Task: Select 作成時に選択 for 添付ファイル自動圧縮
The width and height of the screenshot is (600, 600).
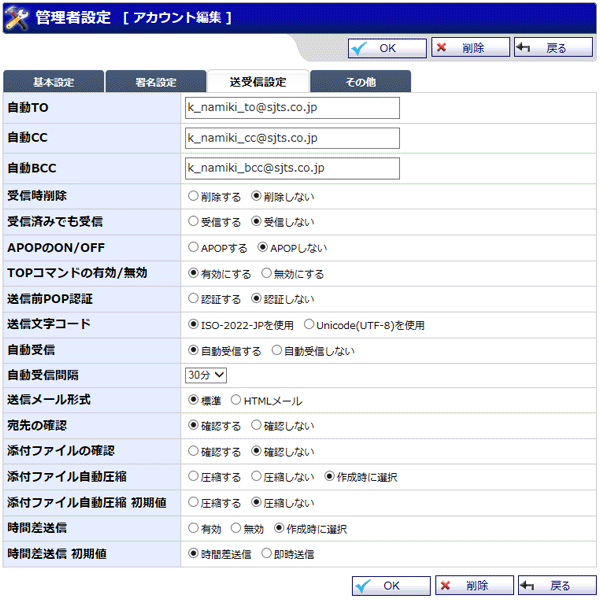Action: 329,476
